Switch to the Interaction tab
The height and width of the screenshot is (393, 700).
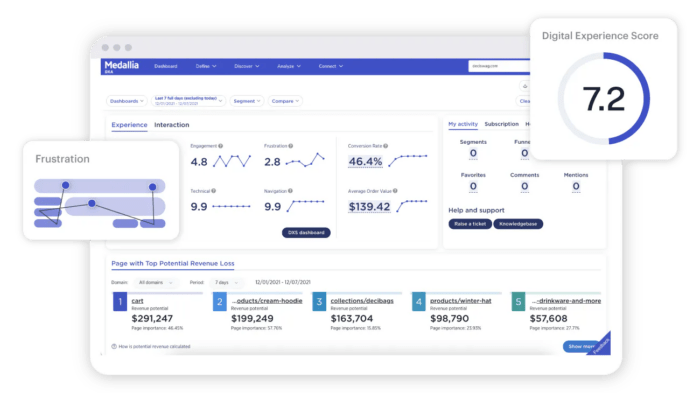tap(171, 125)
